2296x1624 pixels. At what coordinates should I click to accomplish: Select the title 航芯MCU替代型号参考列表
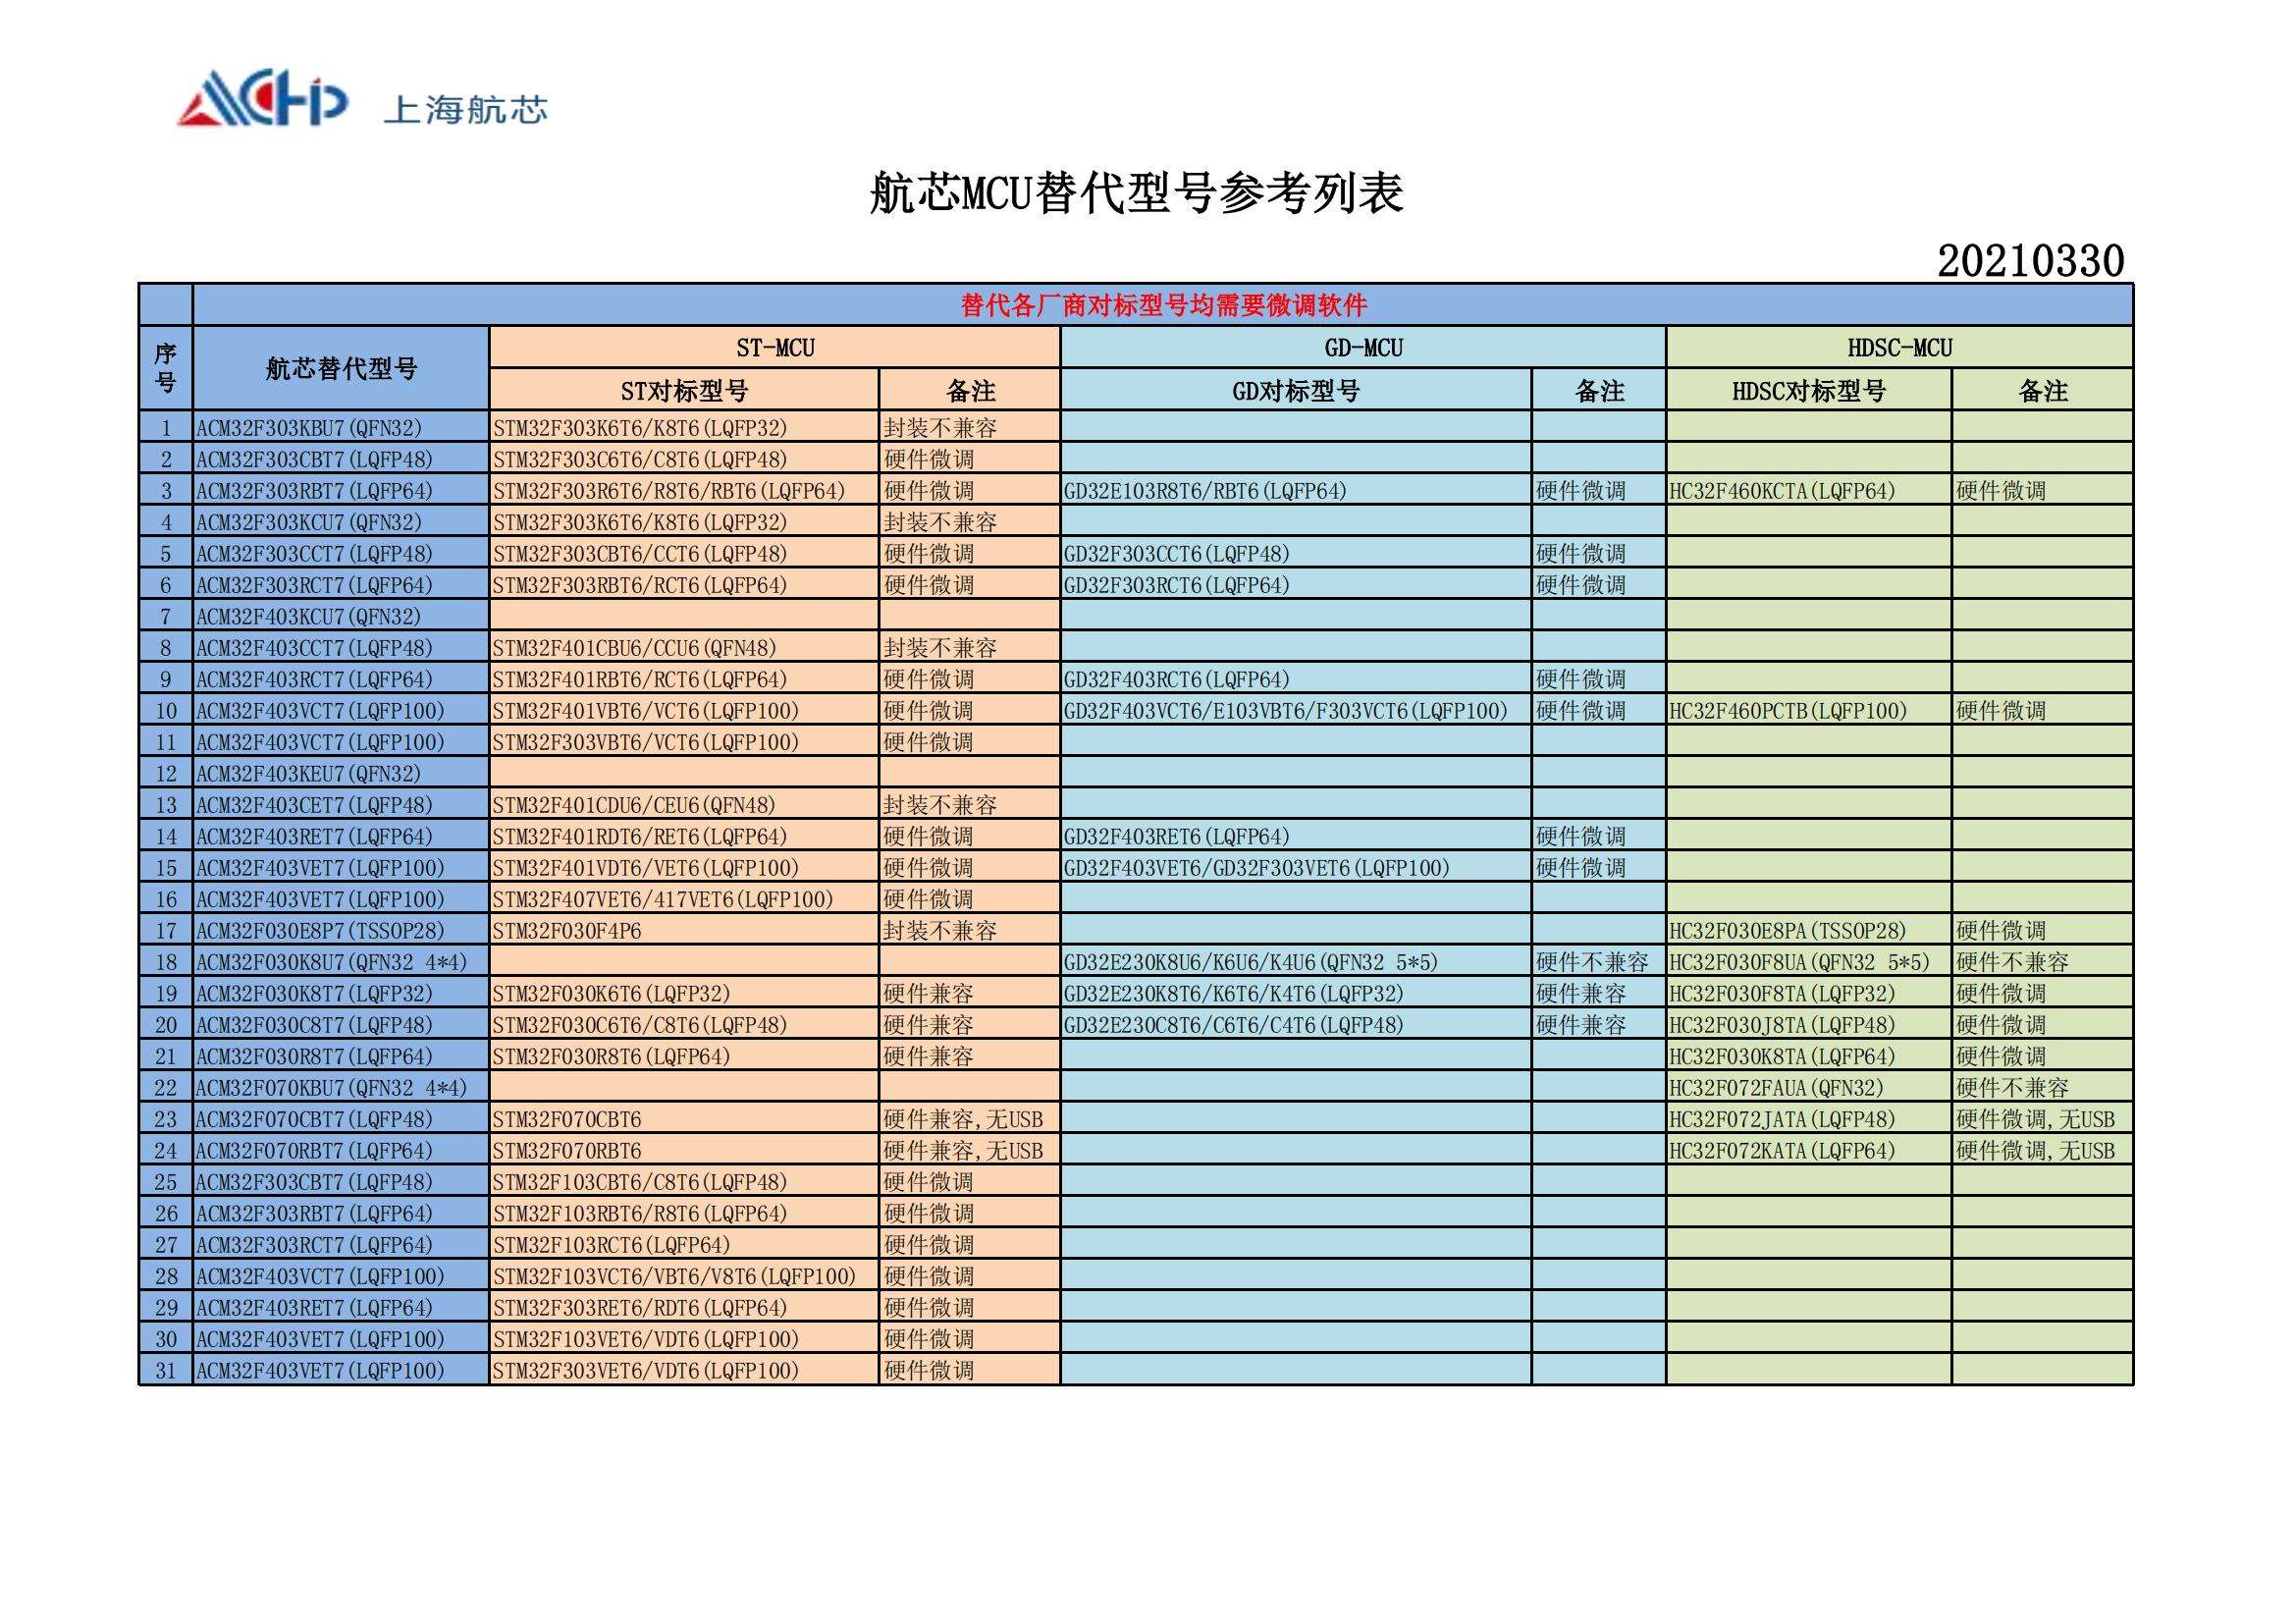click(1137, 192)
